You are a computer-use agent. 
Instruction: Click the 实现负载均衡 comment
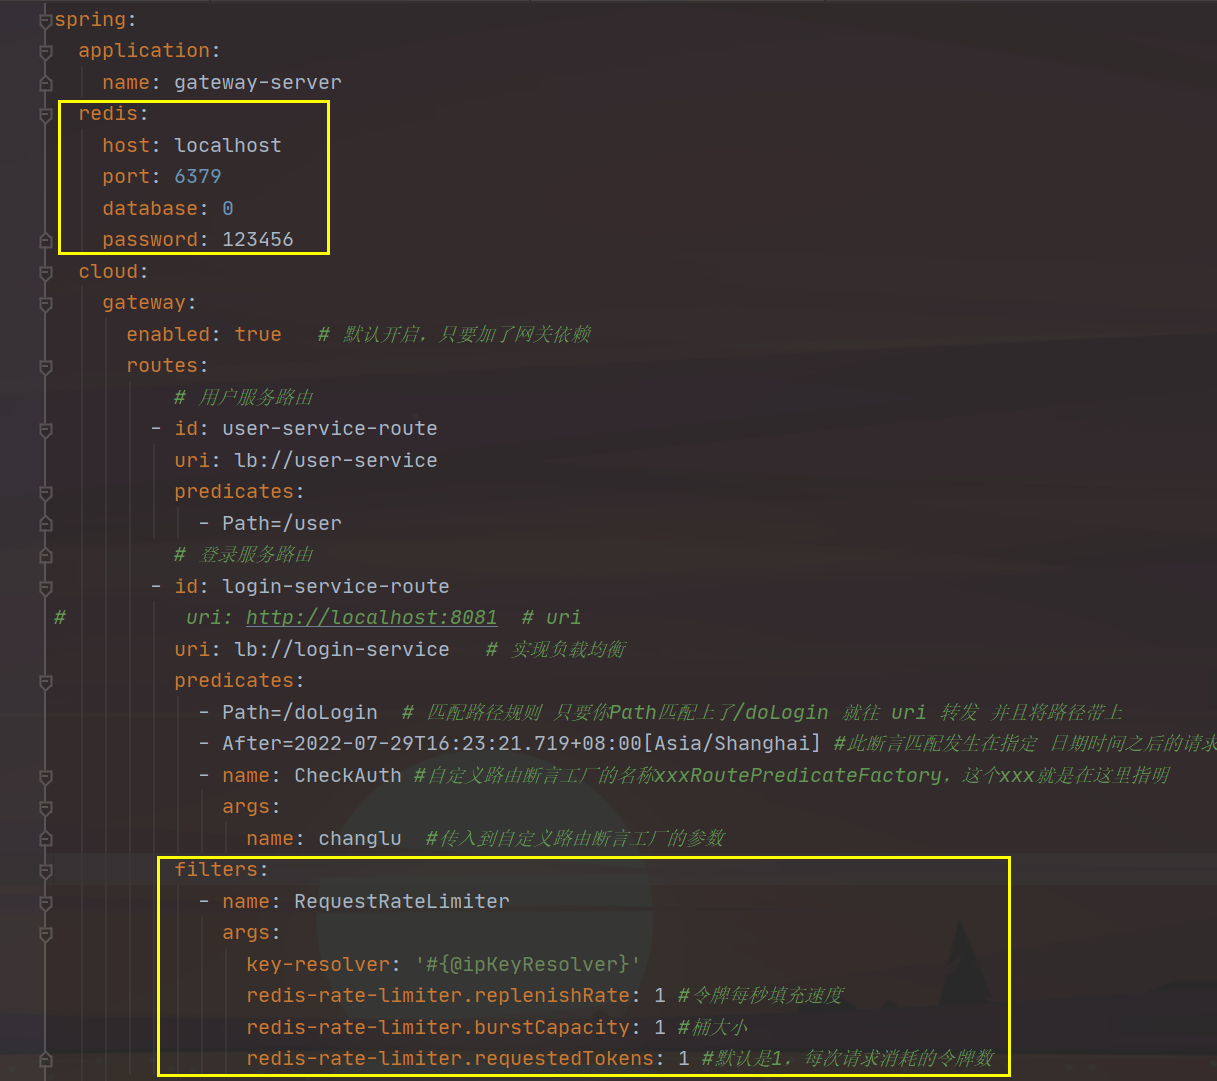coord(556,649)
